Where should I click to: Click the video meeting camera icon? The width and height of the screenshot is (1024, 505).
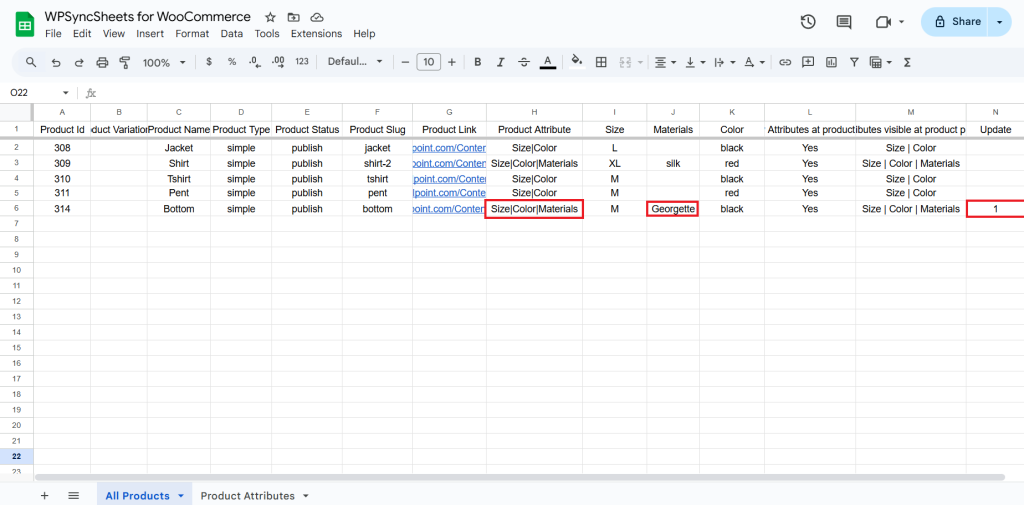(884, 22)
